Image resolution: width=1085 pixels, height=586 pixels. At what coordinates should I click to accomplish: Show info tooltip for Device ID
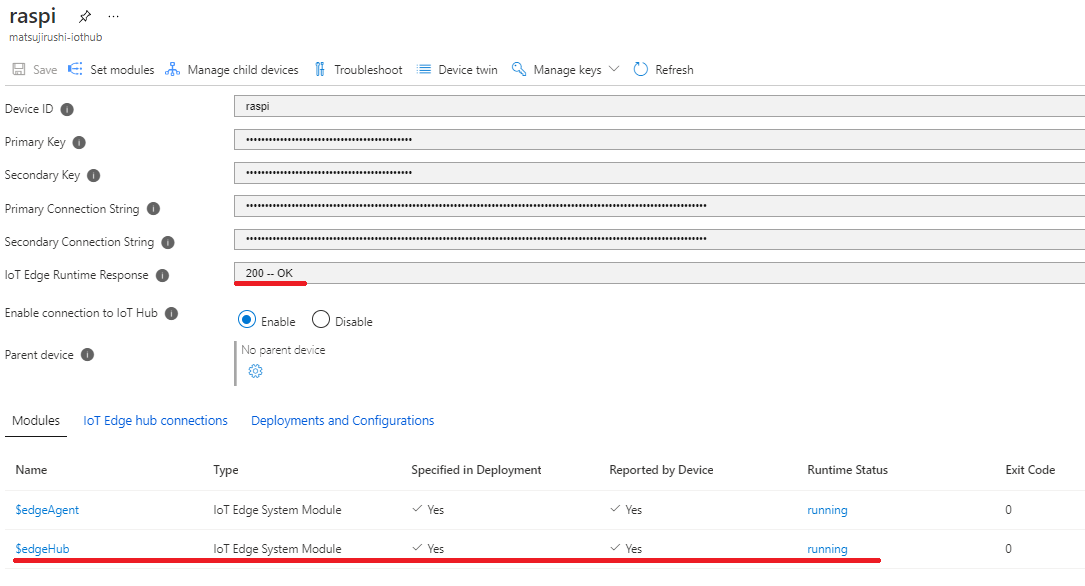[67, 109]
